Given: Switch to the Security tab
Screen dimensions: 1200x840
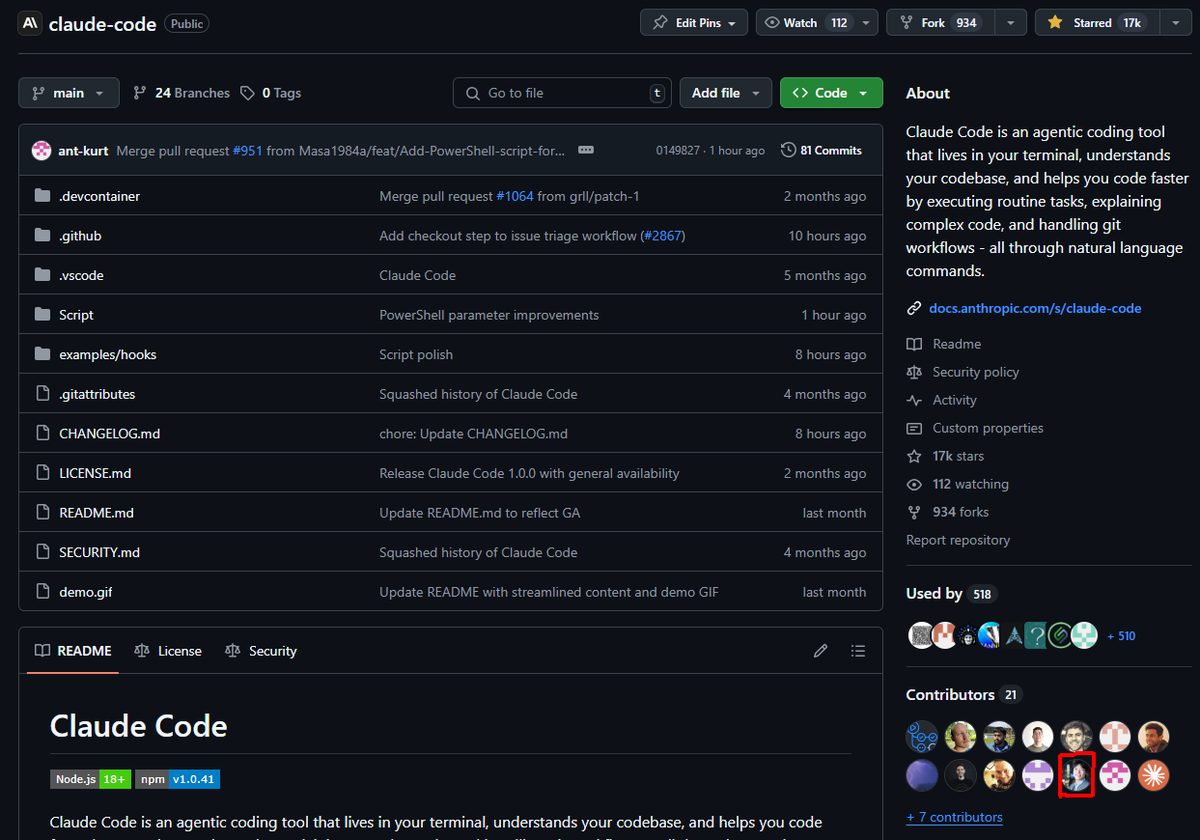Looking at the screenshot, I should coord(261,651).
